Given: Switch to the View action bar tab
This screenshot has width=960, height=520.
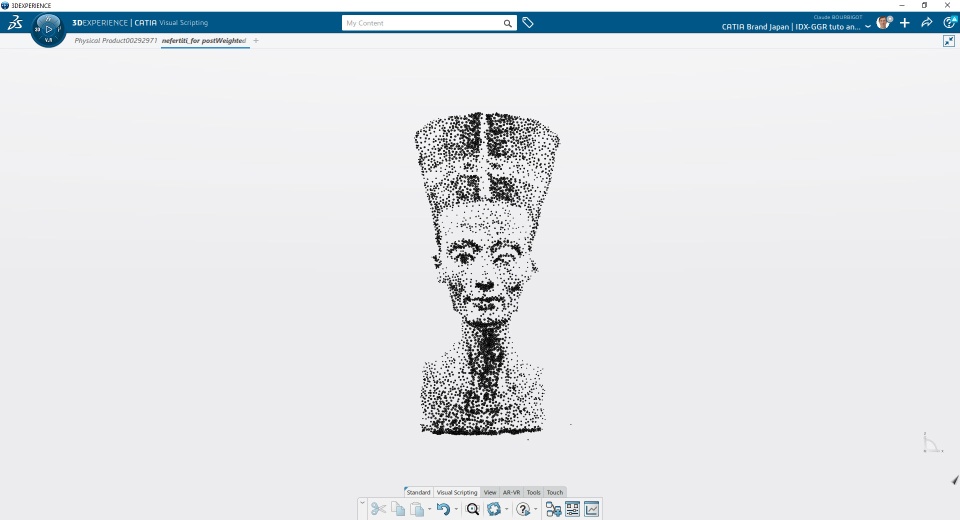Looking at the screenshot, I should 490,492.
